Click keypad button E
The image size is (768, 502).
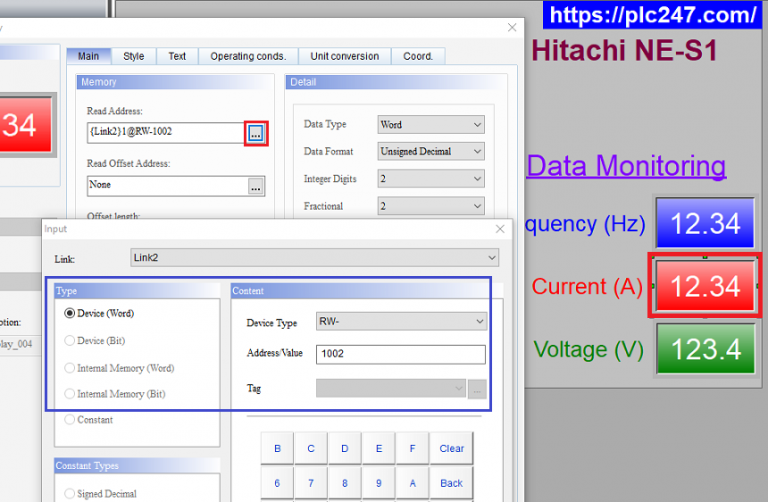pyautogui.click(x=379, y=448)
